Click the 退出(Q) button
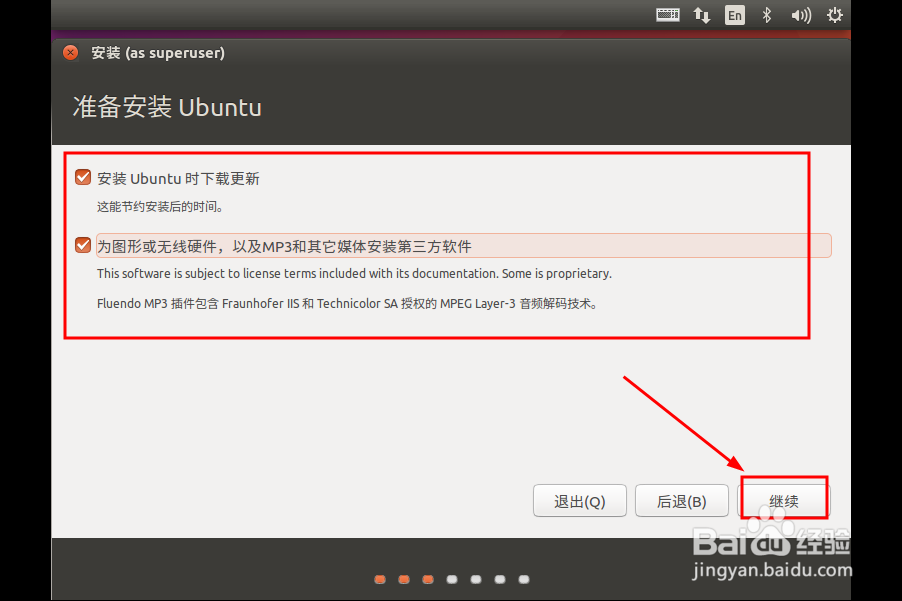Image resolution: width=902 pixels, height=601 pixels. pos(580,501)
